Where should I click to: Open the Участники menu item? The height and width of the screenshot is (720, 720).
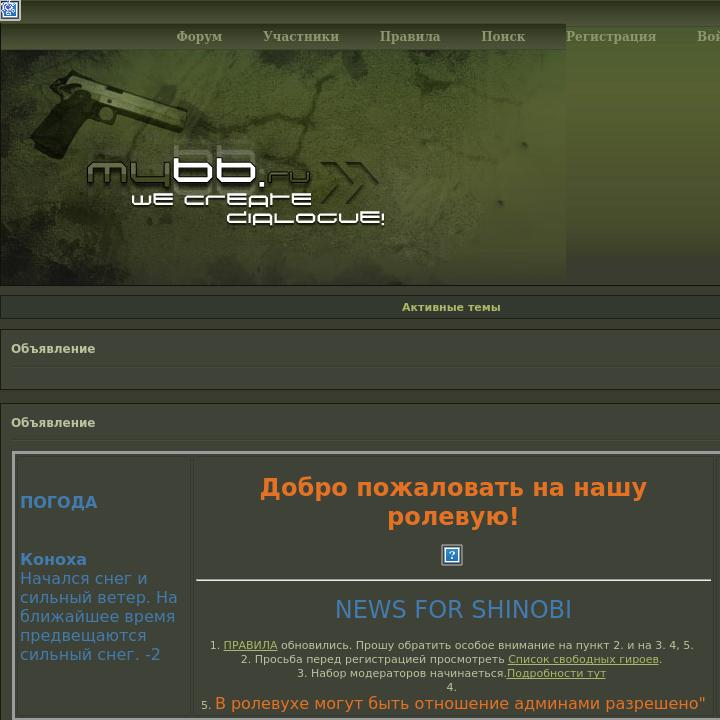click(x=301, y=36)
